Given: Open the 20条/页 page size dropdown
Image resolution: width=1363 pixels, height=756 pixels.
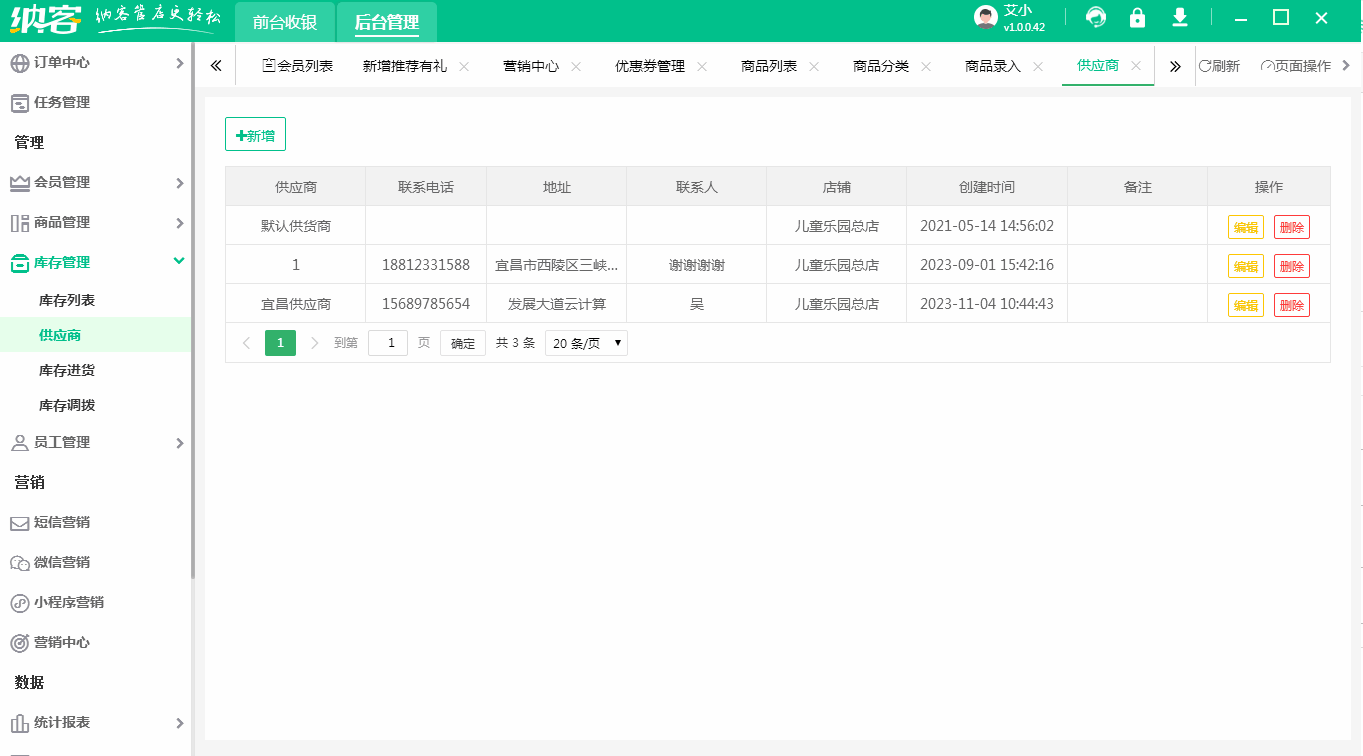Looking at the screenshot, I should [585, 342].
